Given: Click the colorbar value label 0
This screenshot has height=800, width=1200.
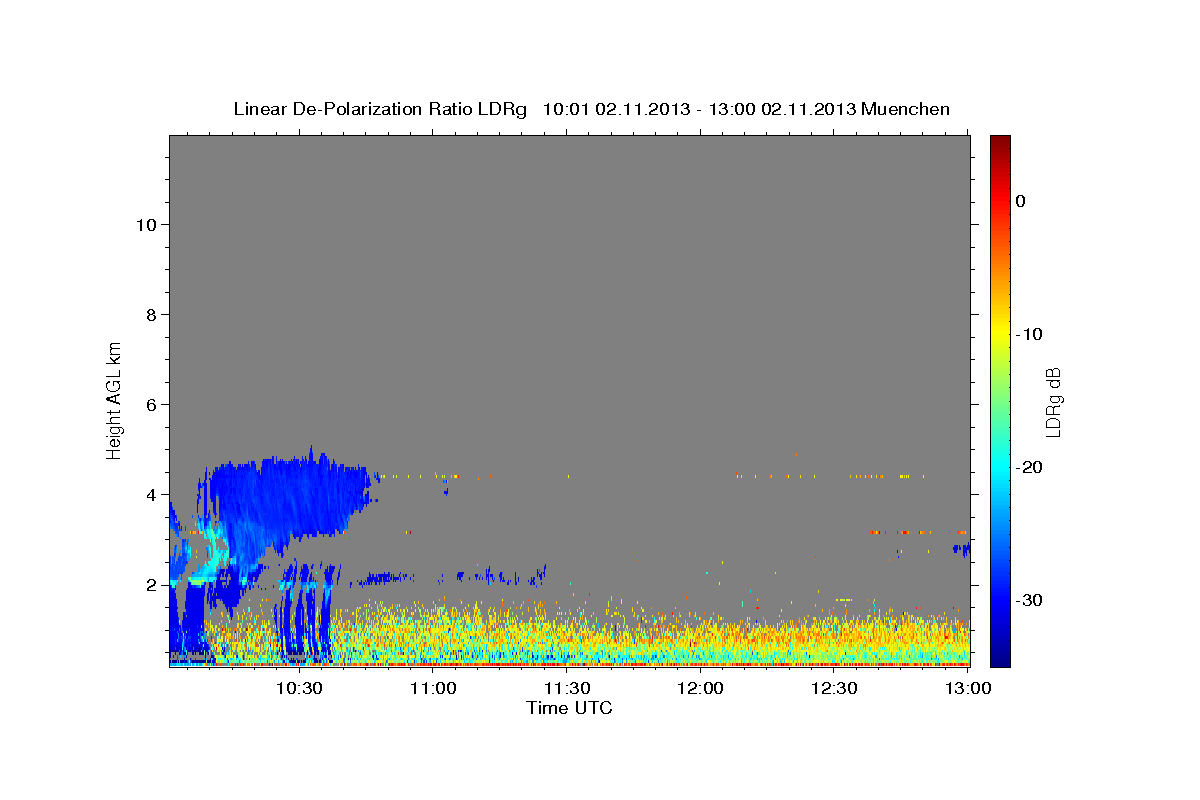Looking at the screenshot, I should 1020,201.
